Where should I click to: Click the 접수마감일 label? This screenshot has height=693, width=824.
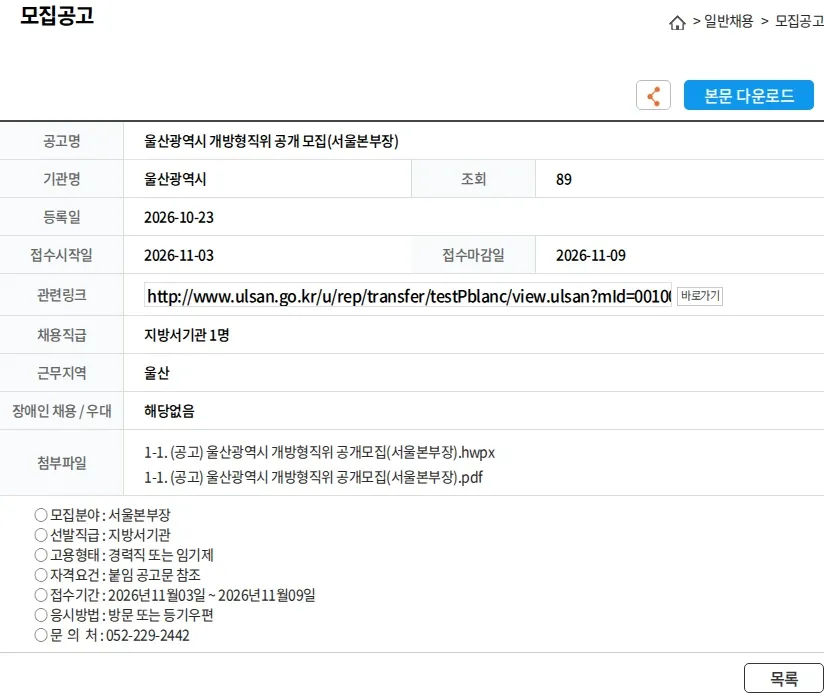(x=473, y=255)
